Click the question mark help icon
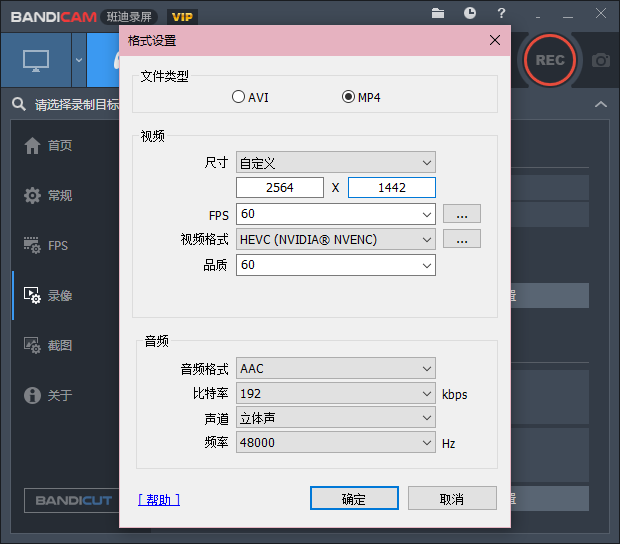Screen dimensions: 620x544 coord(501,13)
